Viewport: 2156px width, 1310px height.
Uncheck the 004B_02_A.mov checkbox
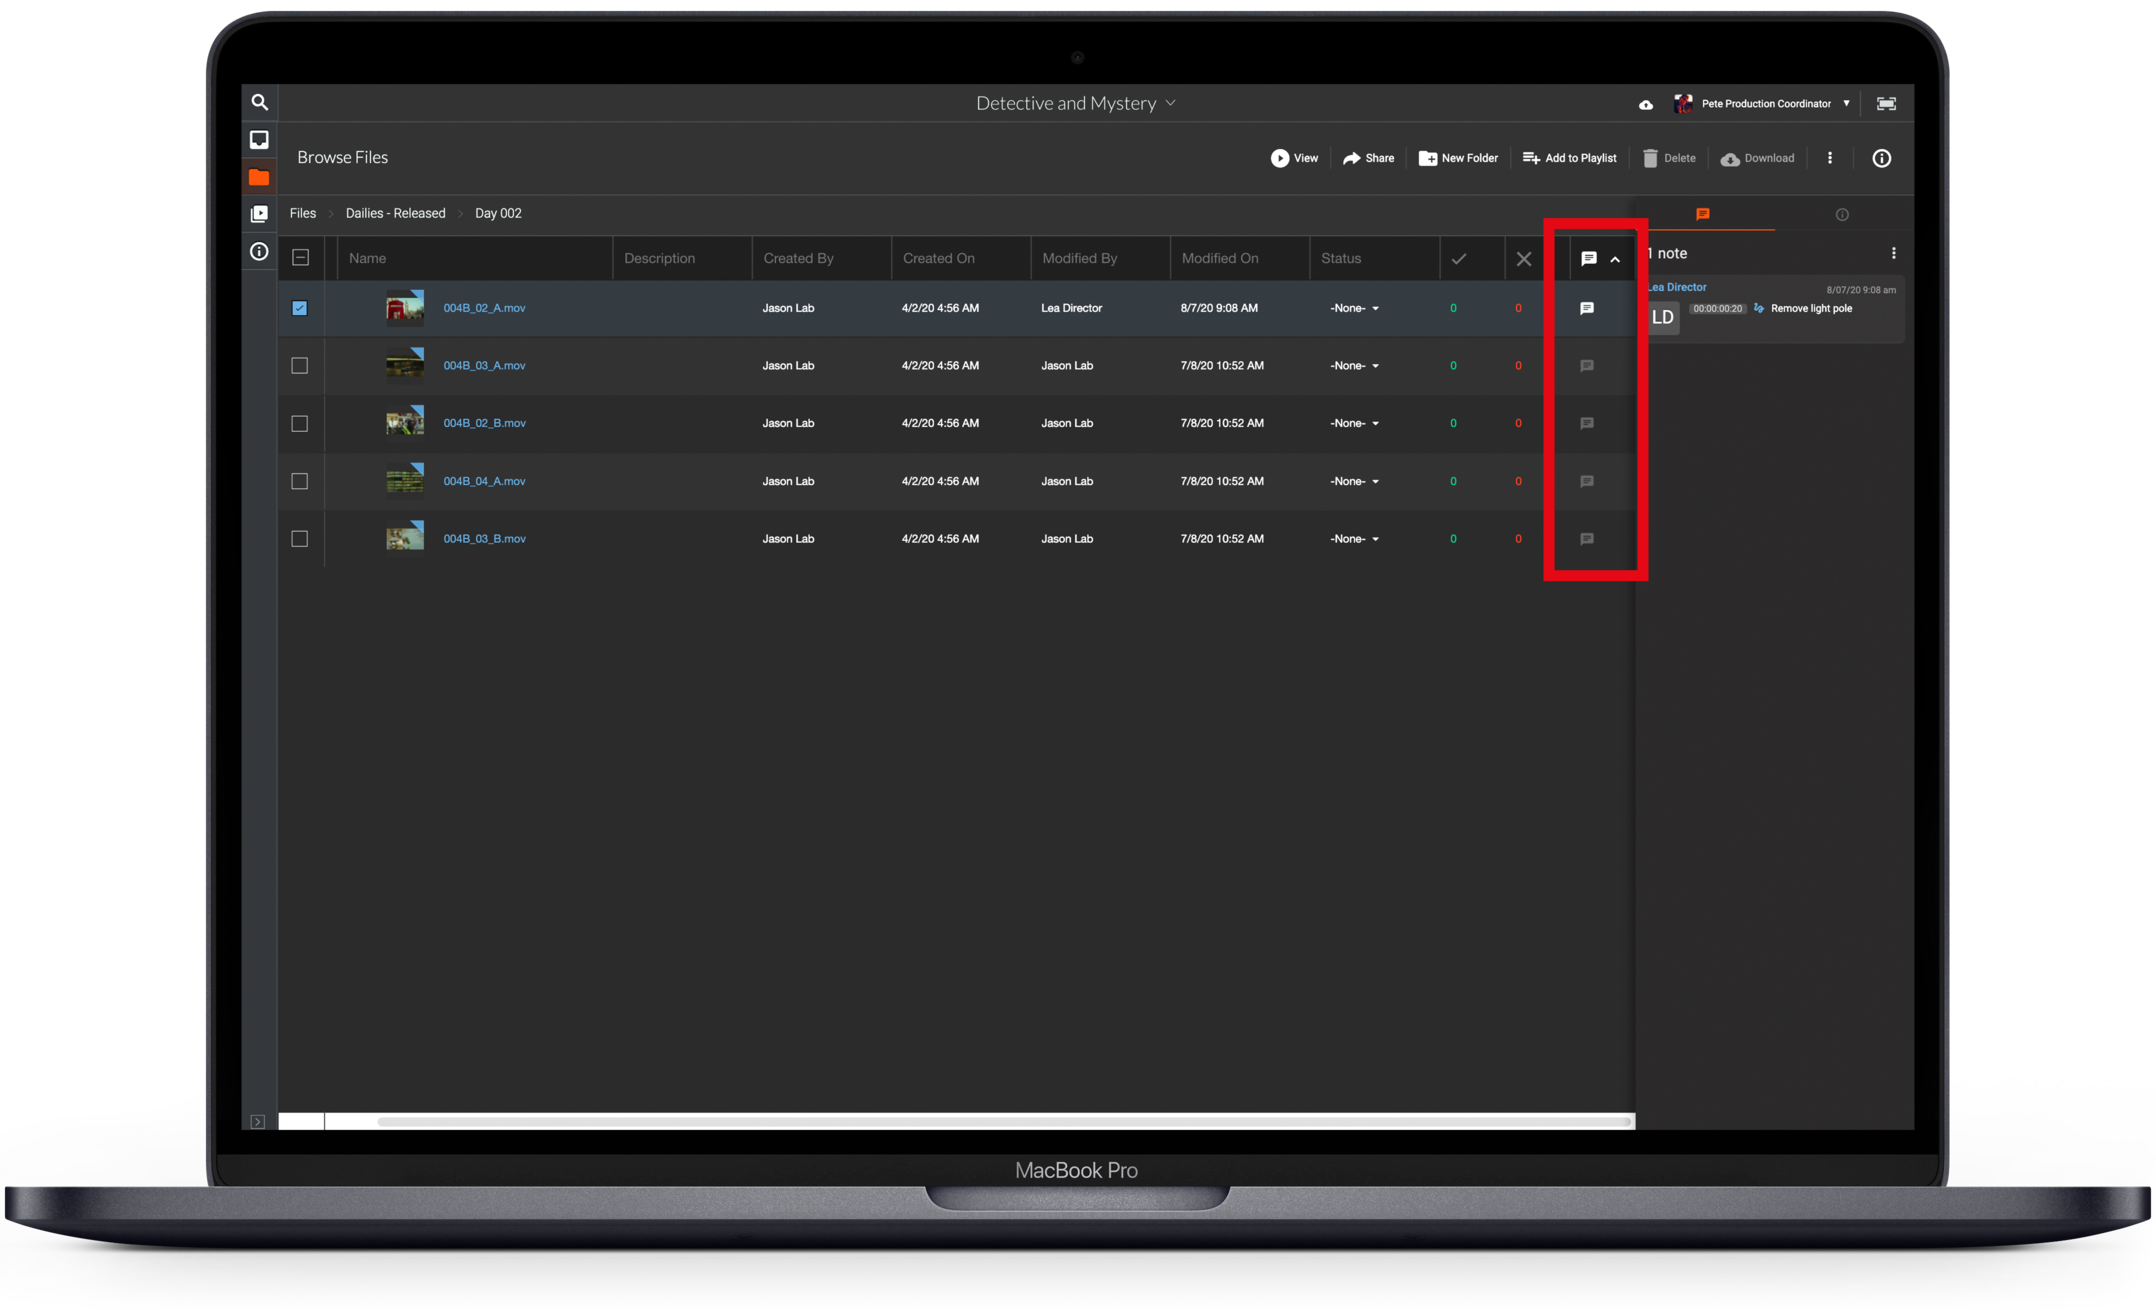click(299, 308)
